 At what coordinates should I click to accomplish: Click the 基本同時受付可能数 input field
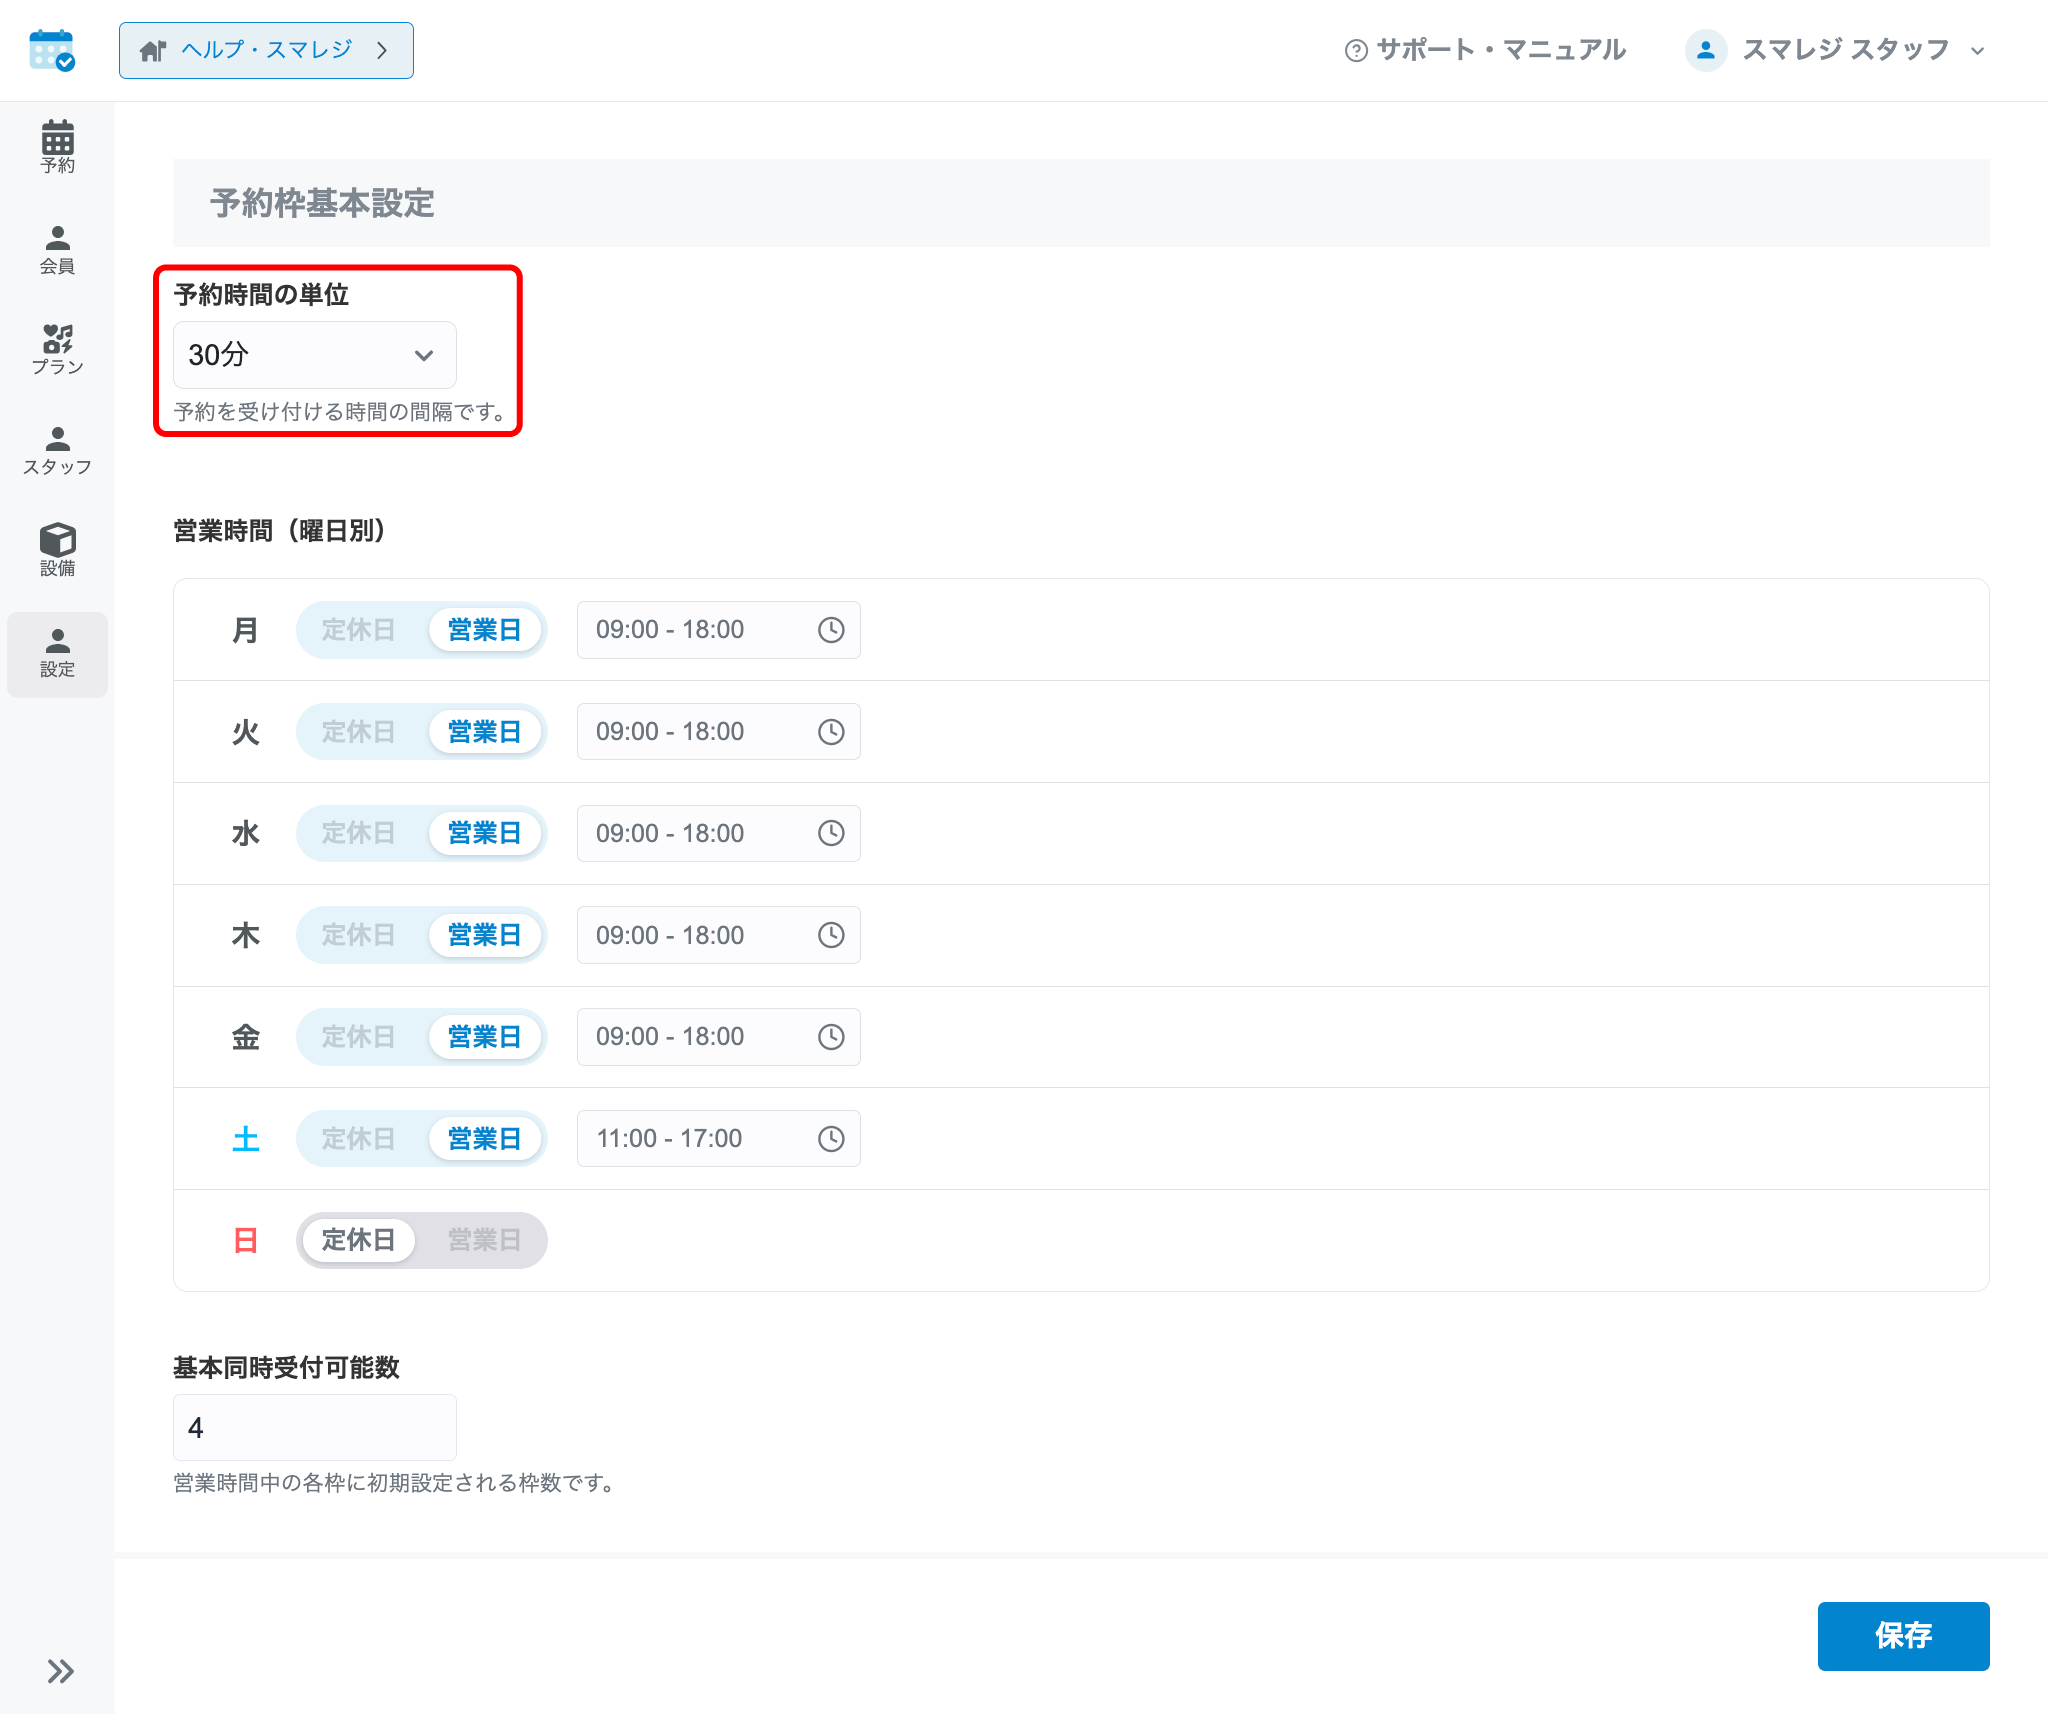click(x=315, y=1428)
